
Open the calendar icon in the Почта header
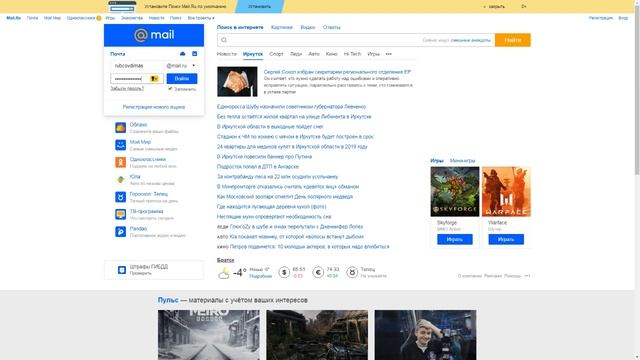(195, 54)
